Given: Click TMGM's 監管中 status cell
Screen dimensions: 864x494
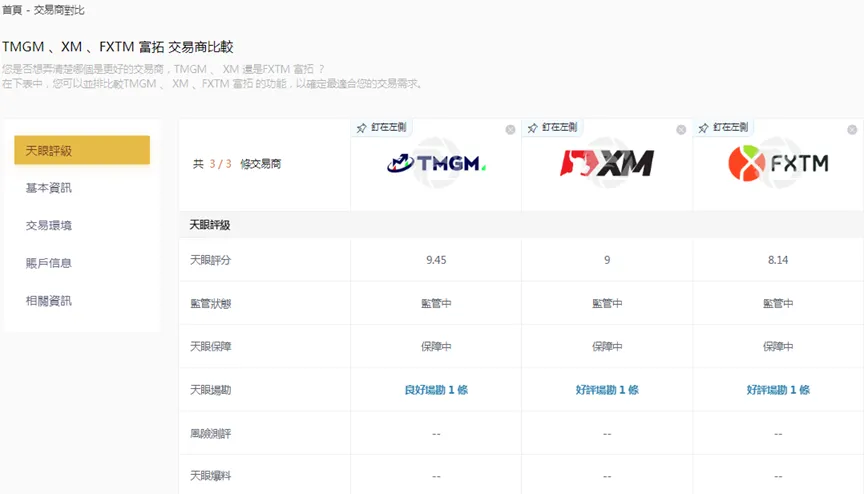Looking at the screenshot, I should (x=436, y=303).
